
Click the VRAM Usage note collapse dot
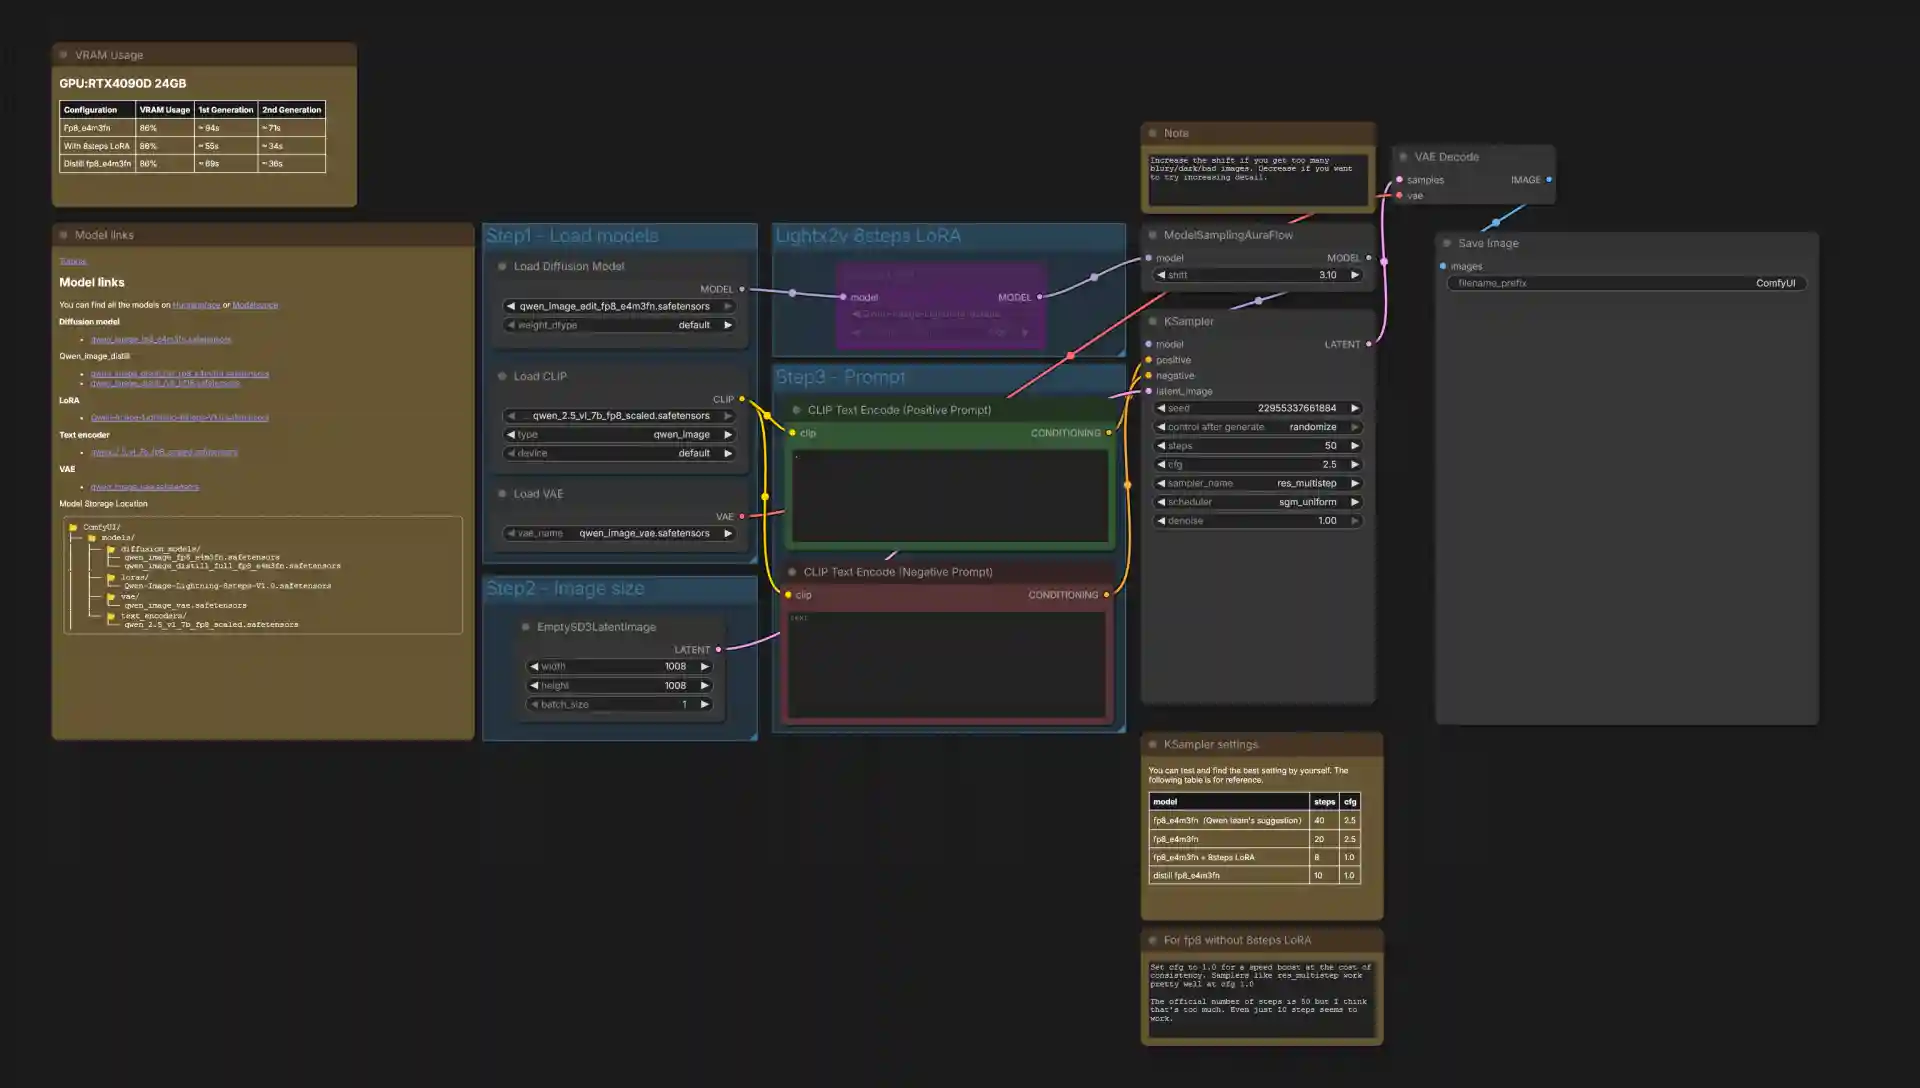64,55
